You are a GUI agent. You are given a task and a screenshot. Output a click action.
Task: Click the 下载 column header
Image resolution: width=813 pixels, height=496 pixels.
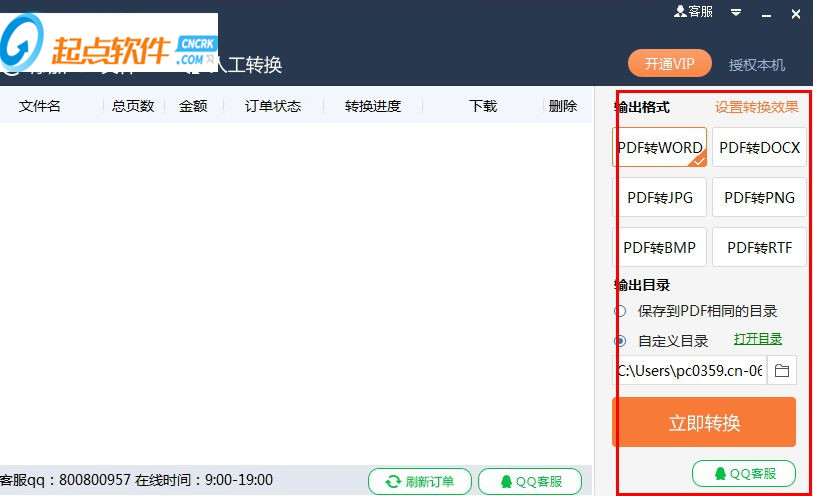(x=483, y=106)
